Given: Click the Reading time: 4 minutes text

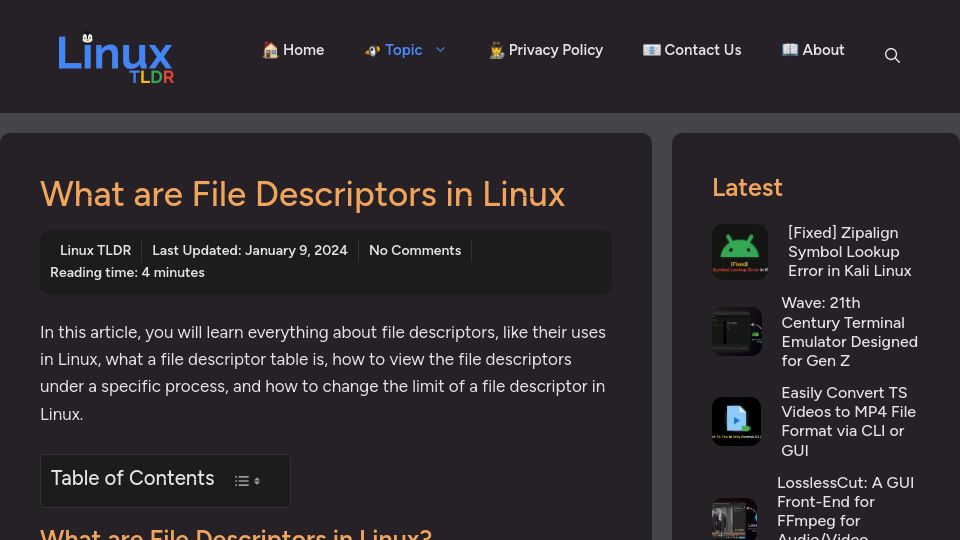Looking at the screenshot, I should (127, 272).
